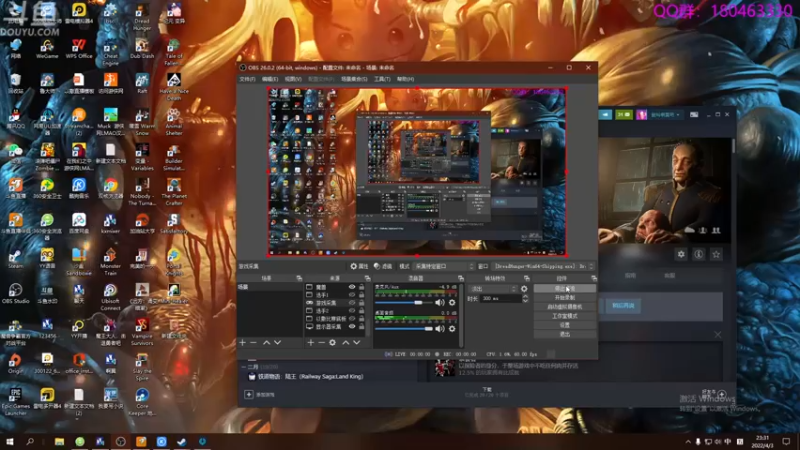Viewport: 800px width, 450px height.
Task: Click the 开始录制 start recording button
Action: tap(565, 297)
